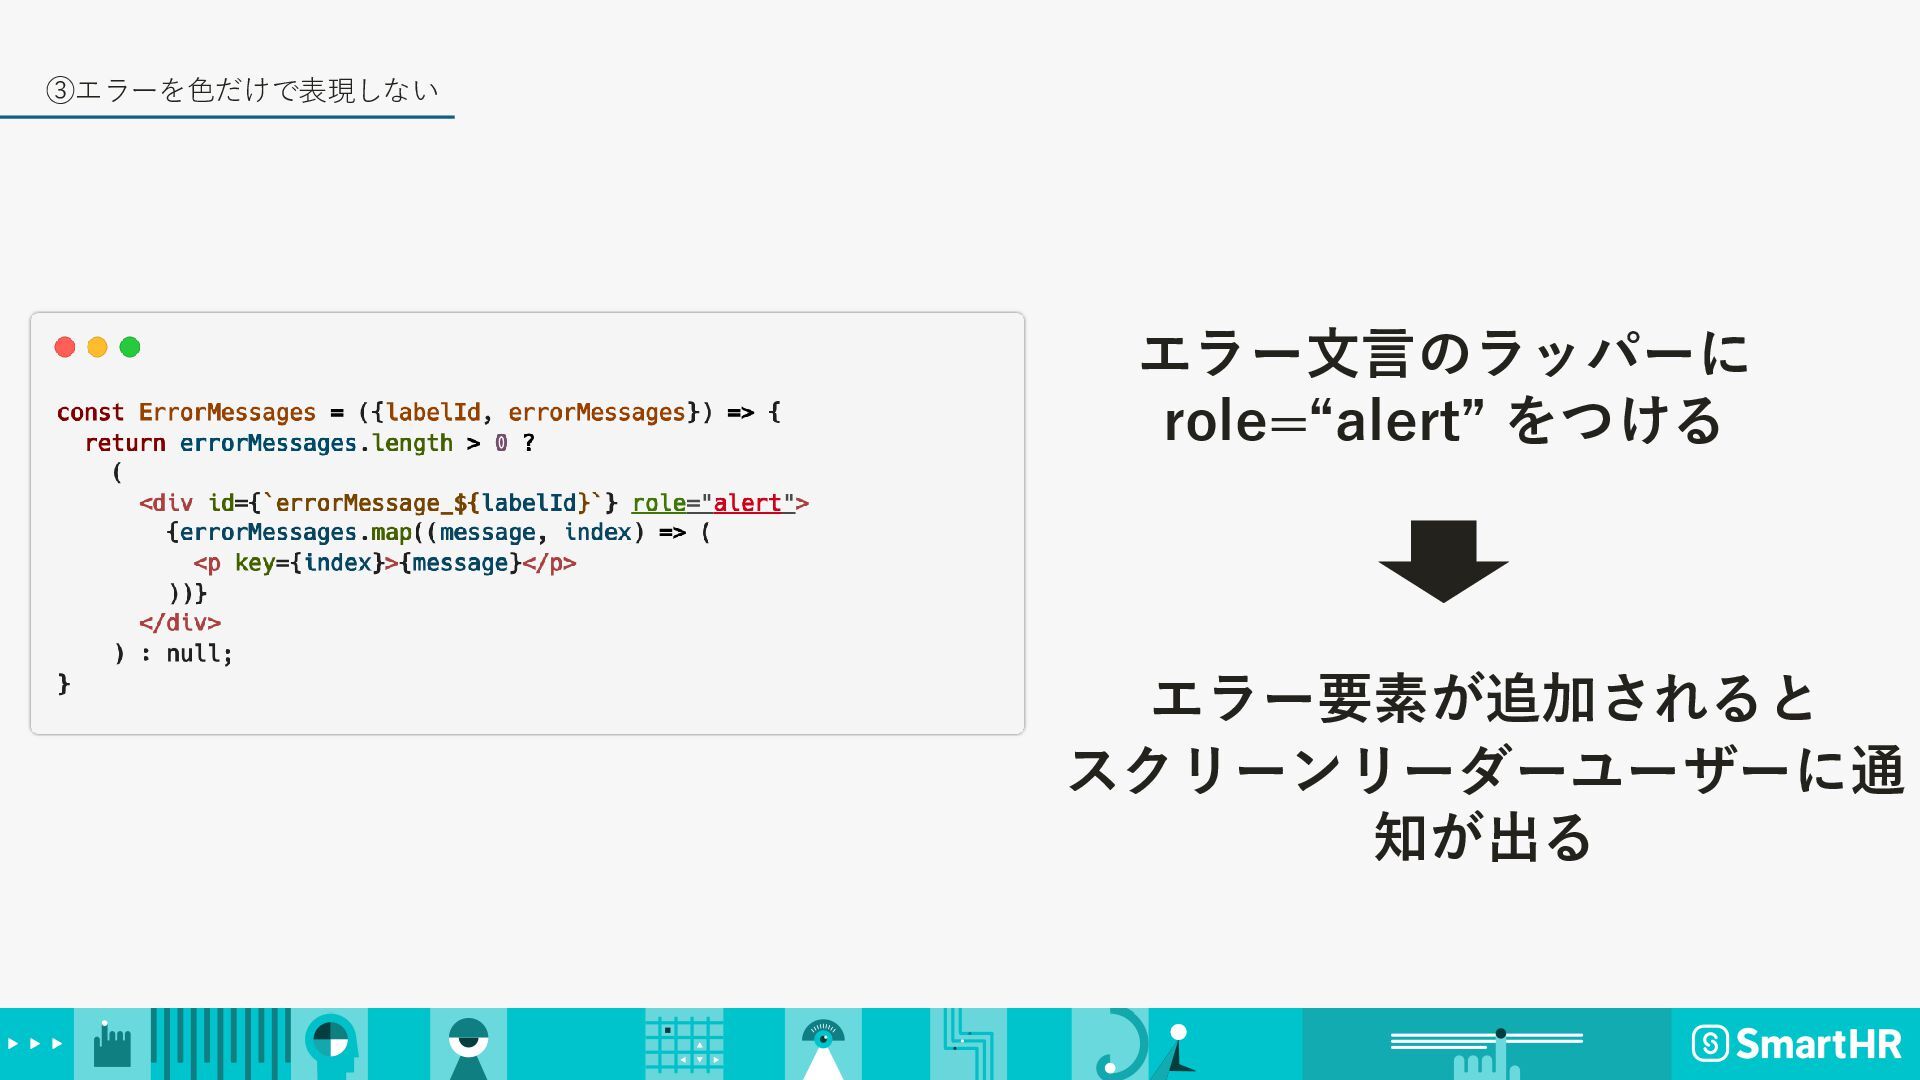This screenshot has width=1920, height=1080.
Task: Click the 'role=“alert” をつける' text
Action: (1442, 420)
